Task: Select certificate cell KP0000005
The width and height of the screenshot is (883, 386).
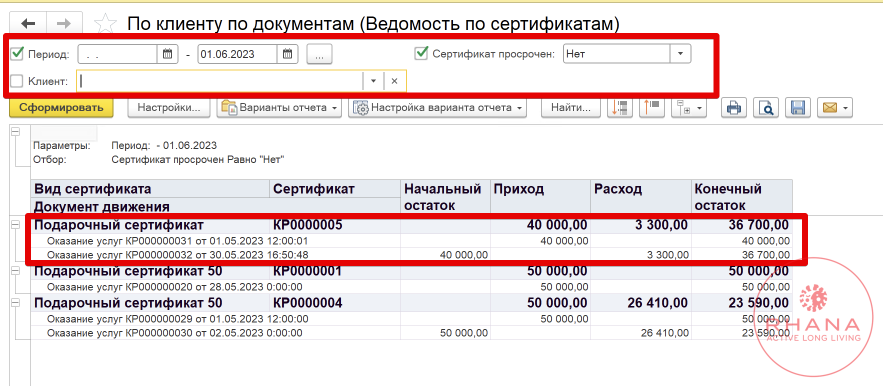Action: (x=335, y=225)
